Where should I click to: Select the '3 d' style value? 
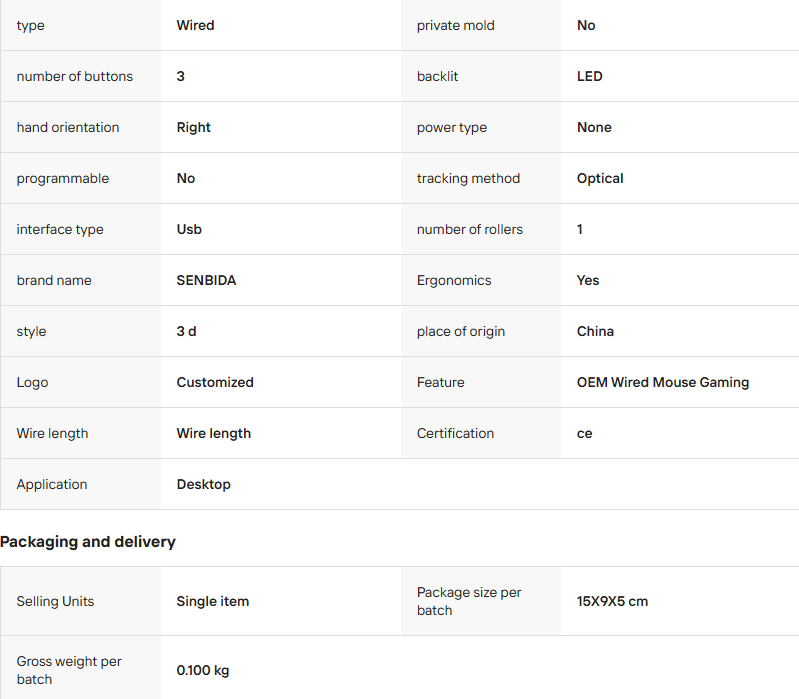(186, 332)
